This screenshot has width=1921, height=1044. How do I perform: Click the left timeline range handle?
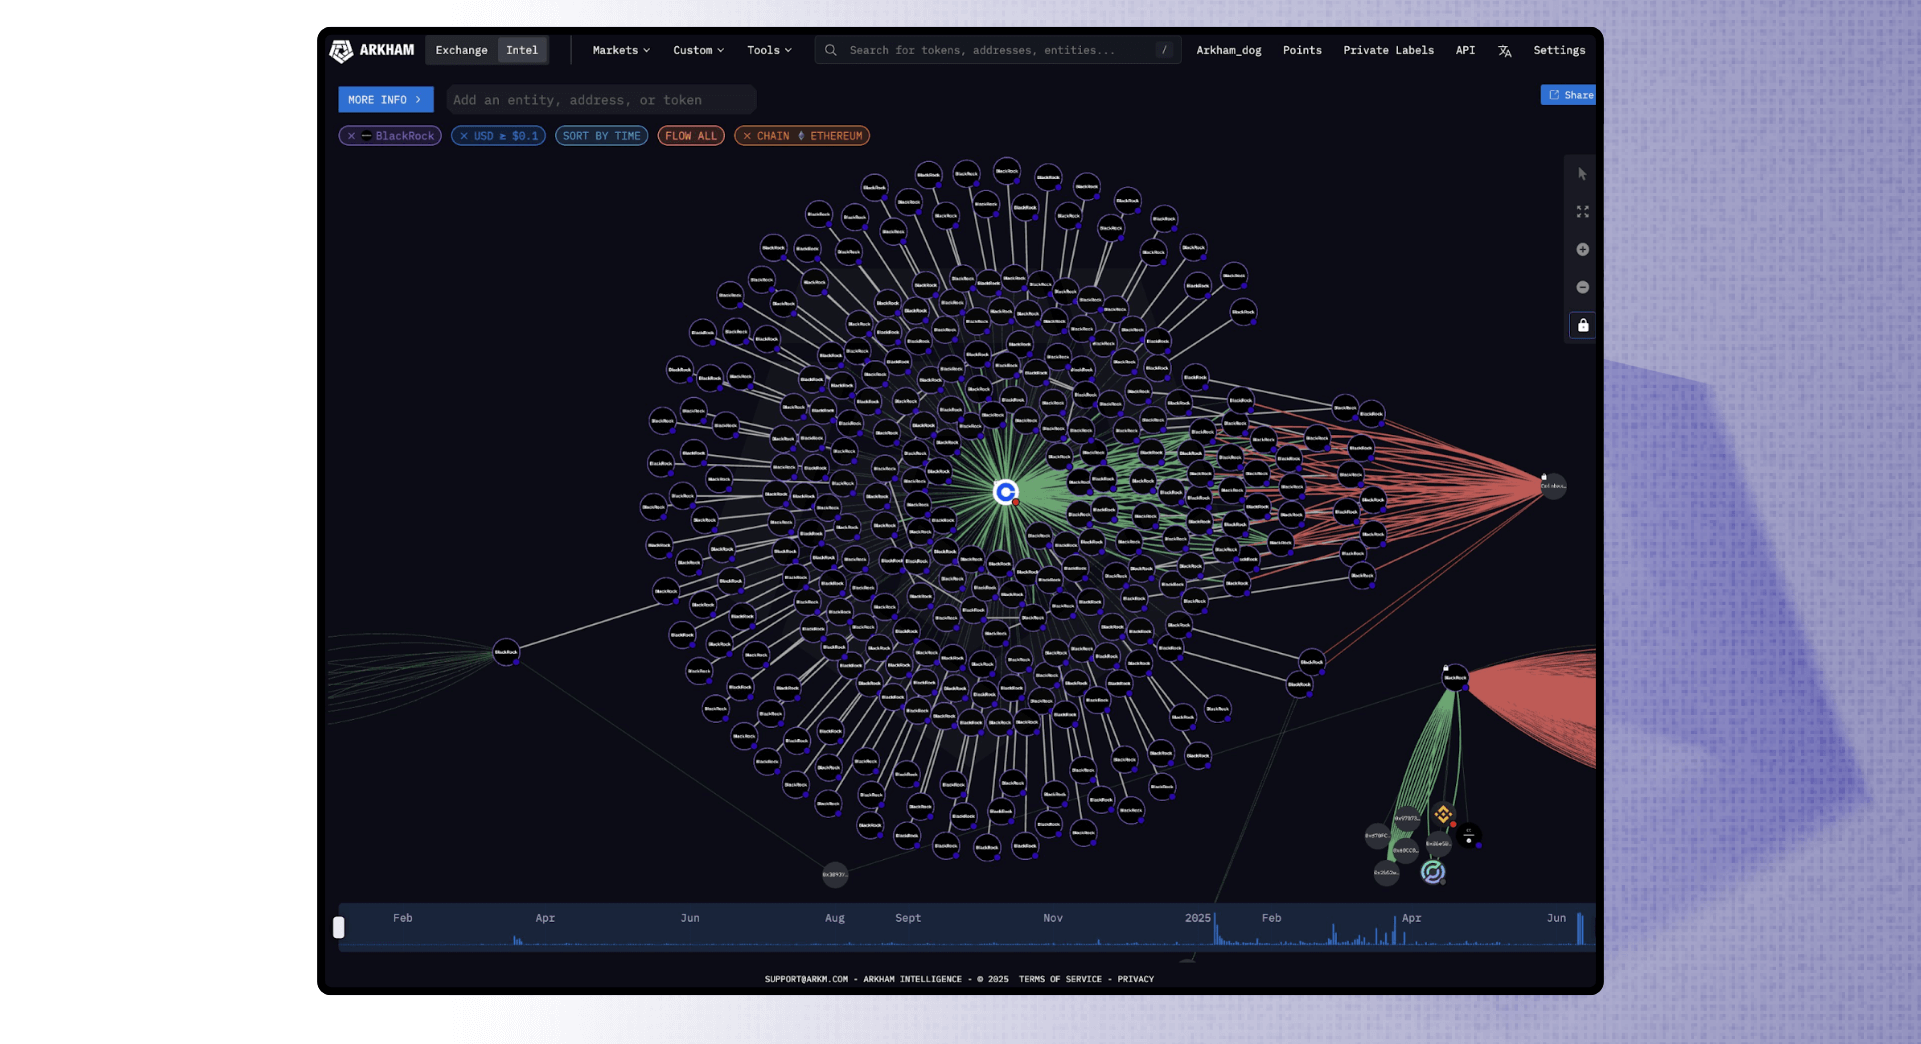coord(339,928)
